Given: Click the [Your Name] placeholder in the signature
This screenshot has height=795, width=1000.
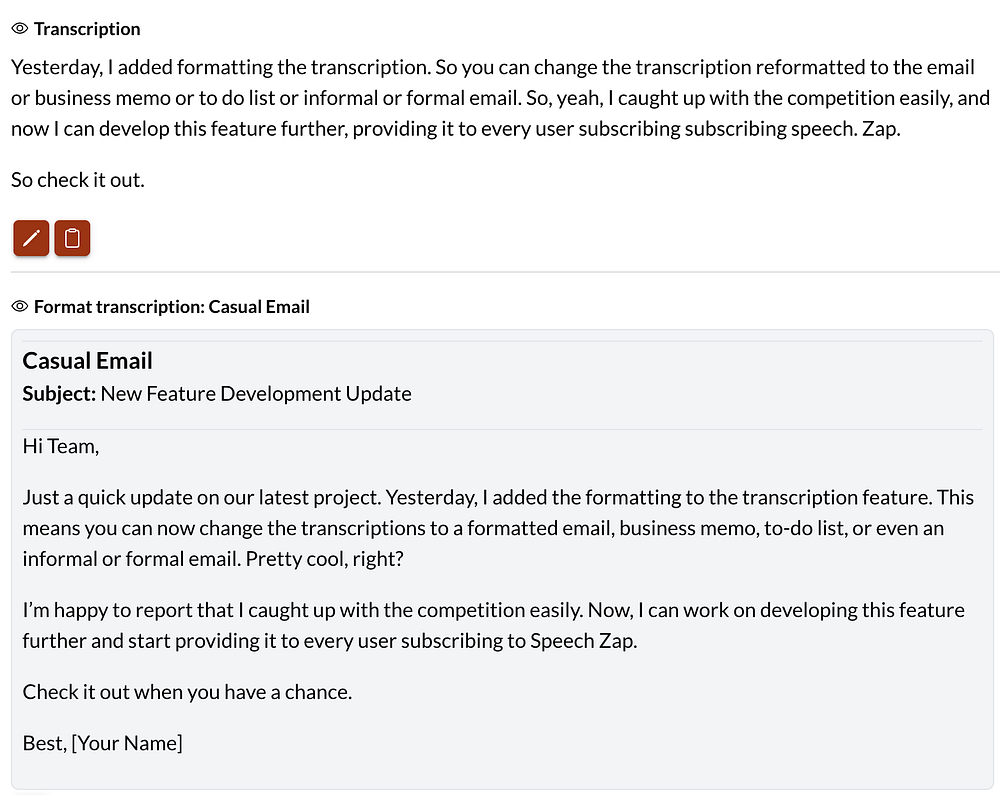Looking at the screenshot, I should coord(127,743).
